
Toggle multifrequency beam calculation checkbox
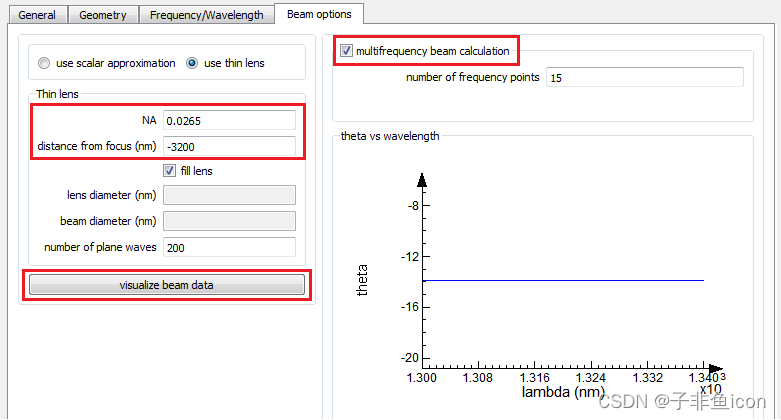click(x=346, y=51)
